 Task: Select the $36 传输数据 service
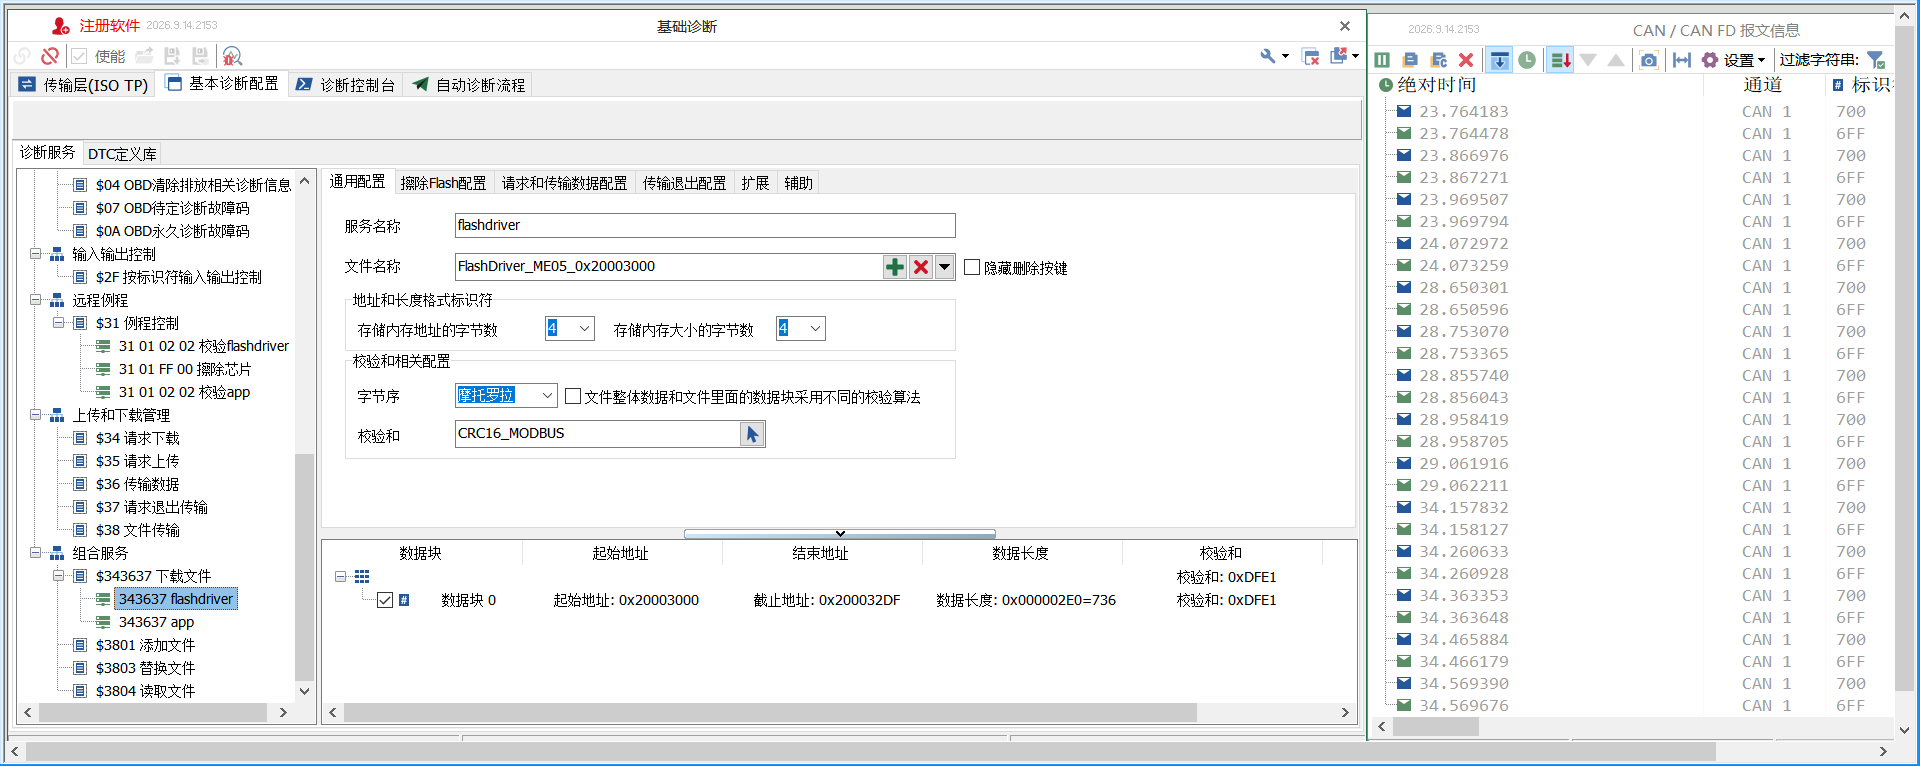[137, 484]
